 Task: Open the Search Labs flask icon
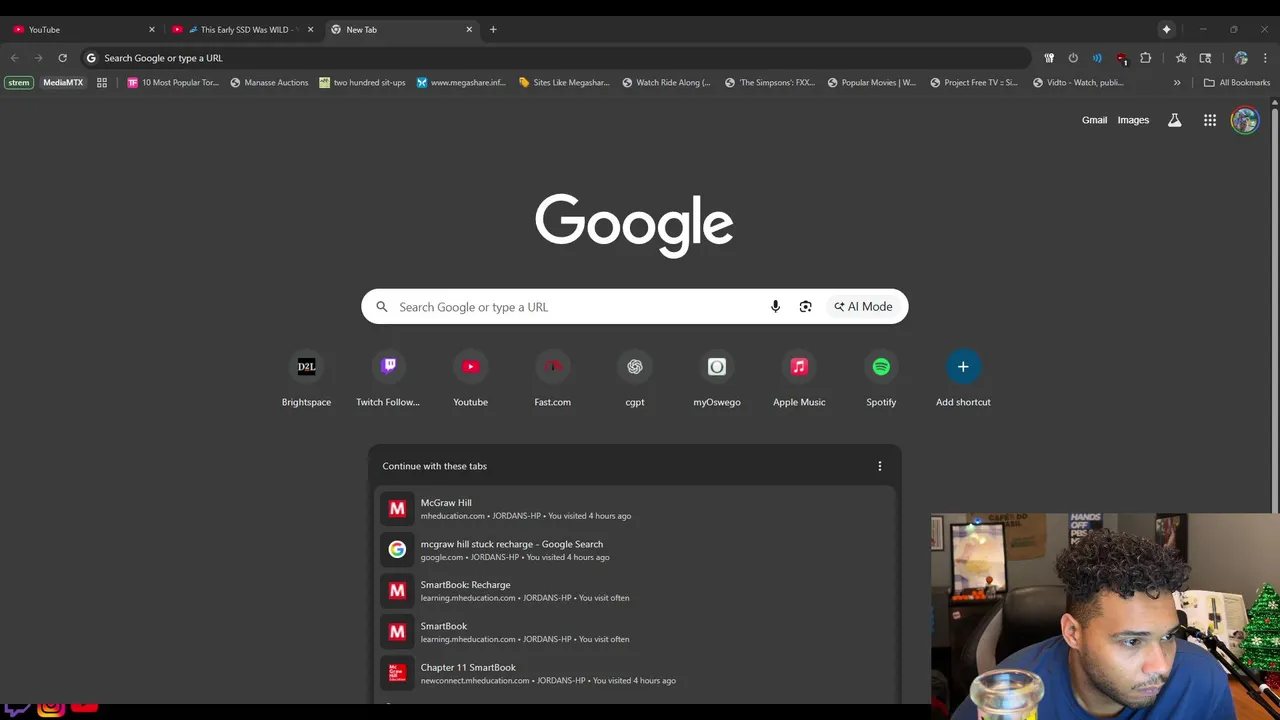click(x=1175, y=120)
